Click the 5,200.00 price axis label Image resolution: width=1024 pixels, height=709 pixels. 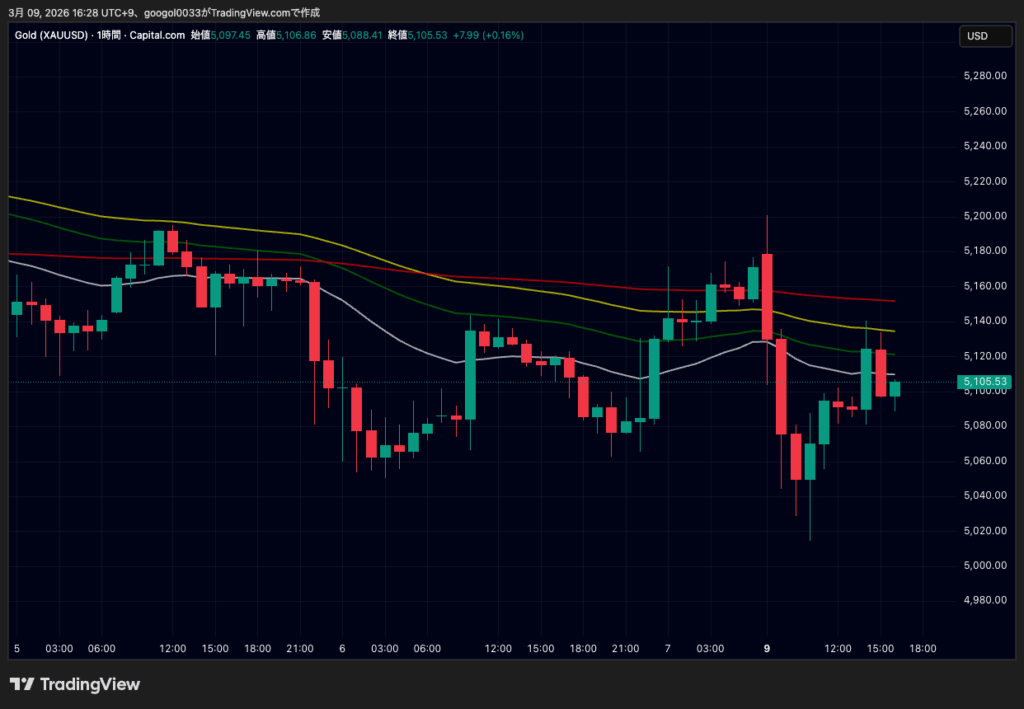pyautogui.click(x=983, y=216)
